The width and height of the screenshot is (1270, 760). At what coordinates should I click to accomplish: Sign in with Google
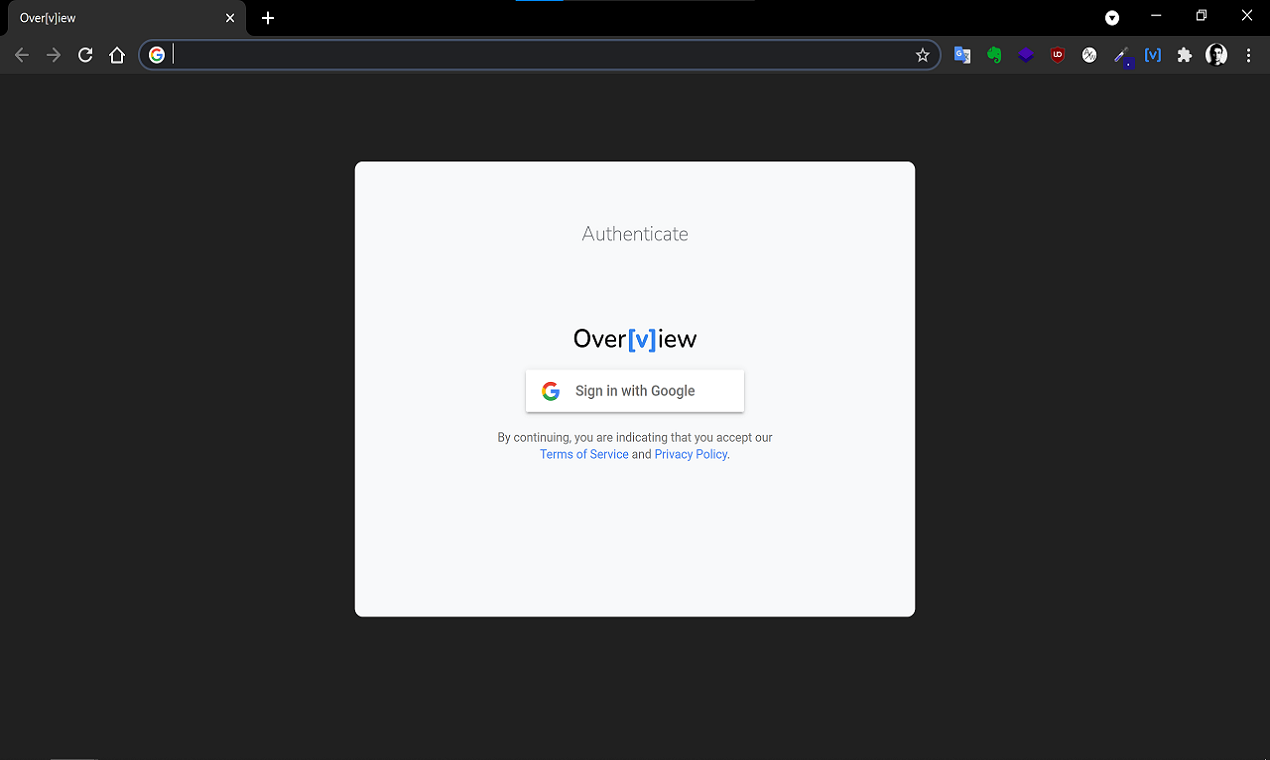[634, 390]
